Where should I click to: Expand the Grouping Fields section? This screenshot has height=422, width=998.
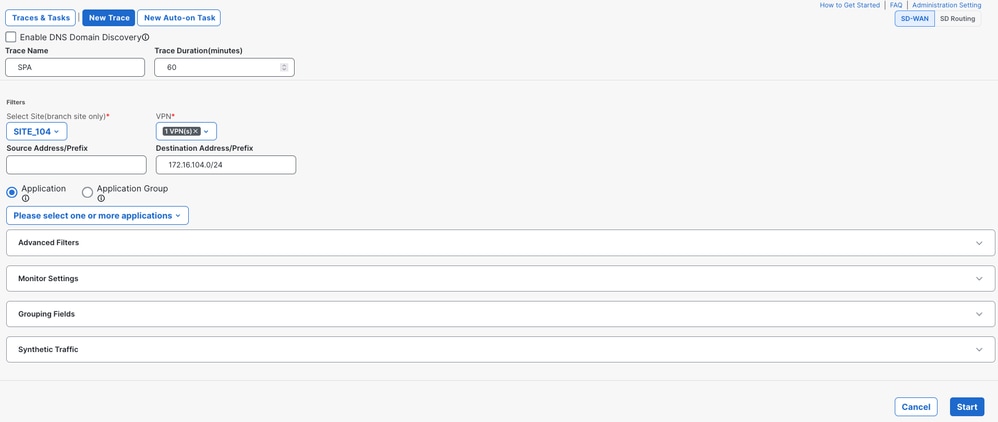click(500, 314)
